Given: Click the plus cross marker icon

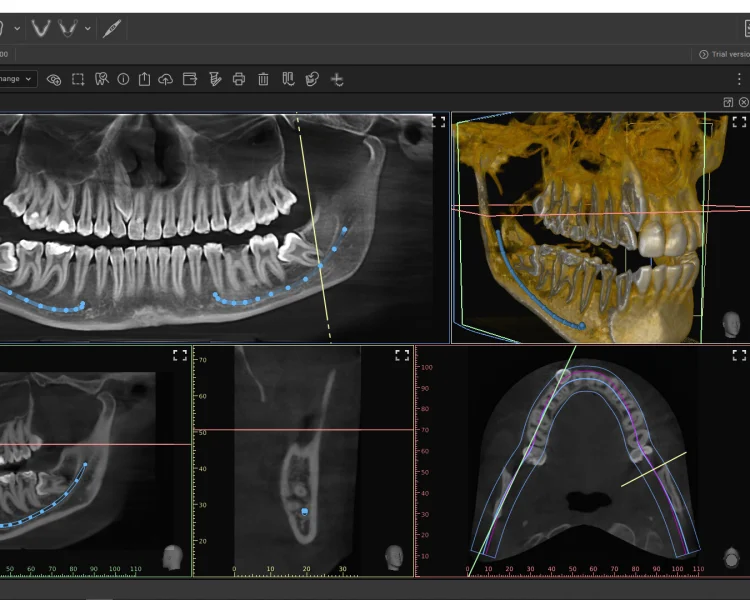Looking at the screenshot, I should point(337,79).
